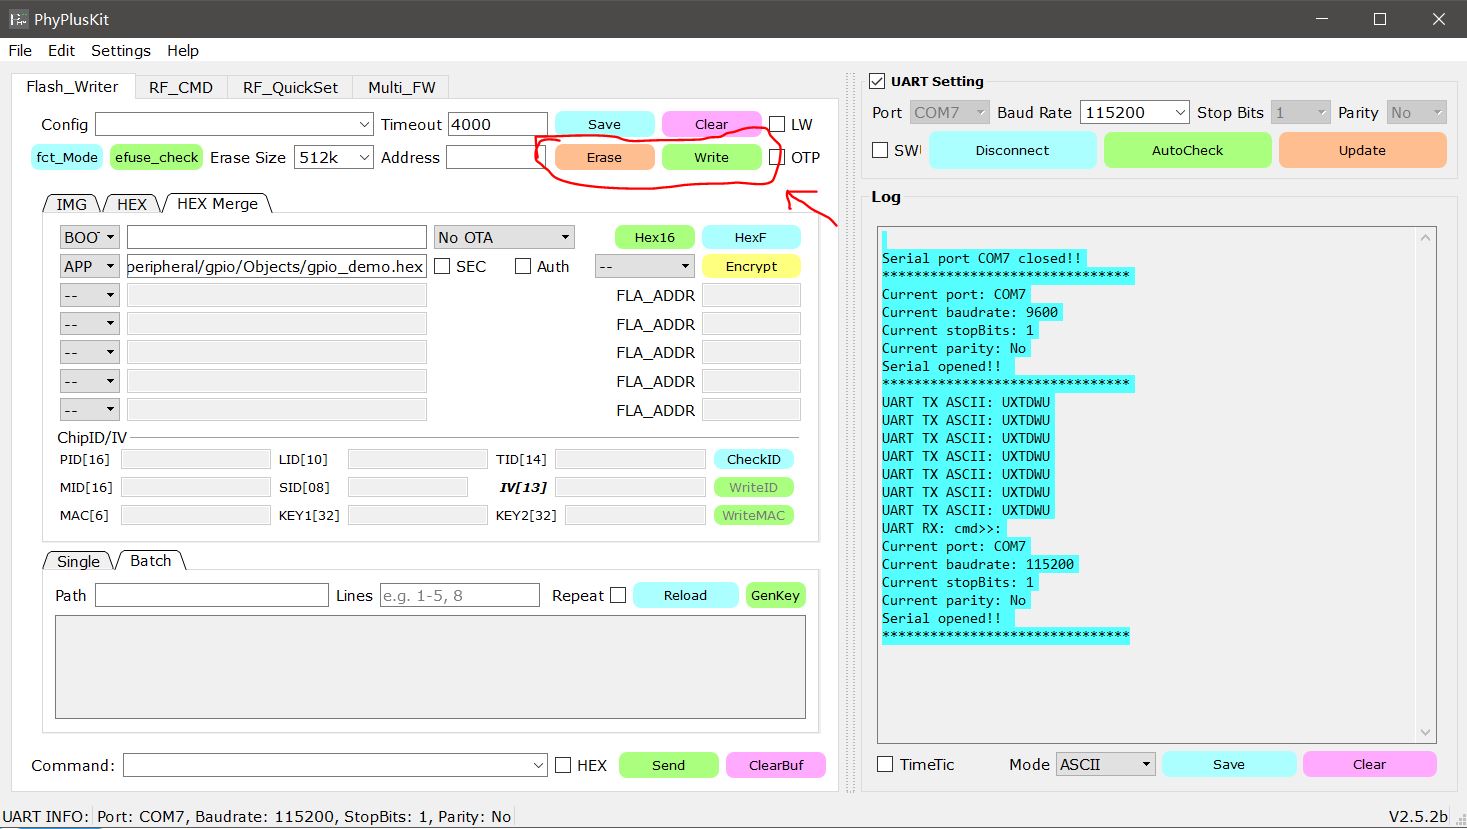
Task: Open the Erase Size 512k dropdown
Action: pyautogui.click(x=334, y=157)
